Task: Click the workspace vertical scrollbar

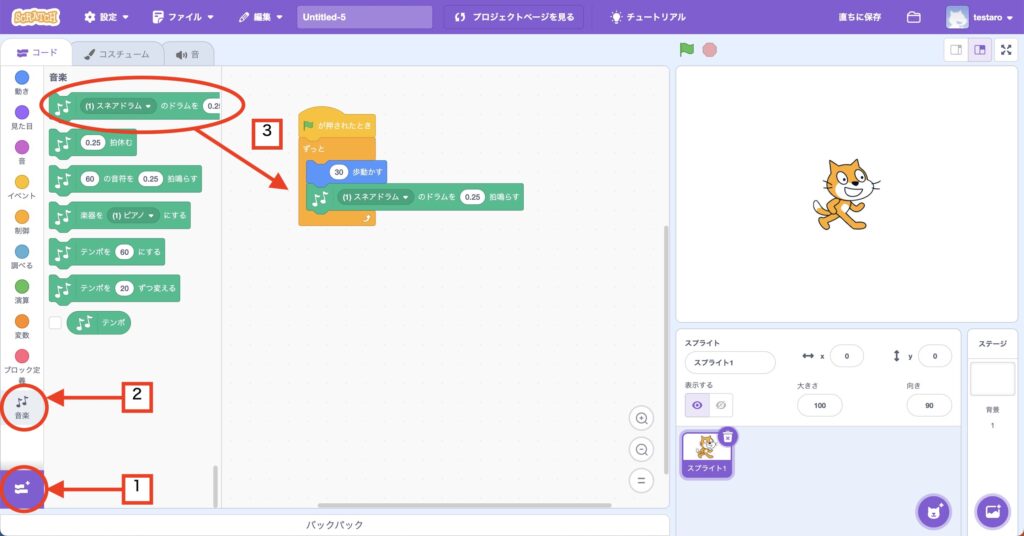Action: point(665,349)
